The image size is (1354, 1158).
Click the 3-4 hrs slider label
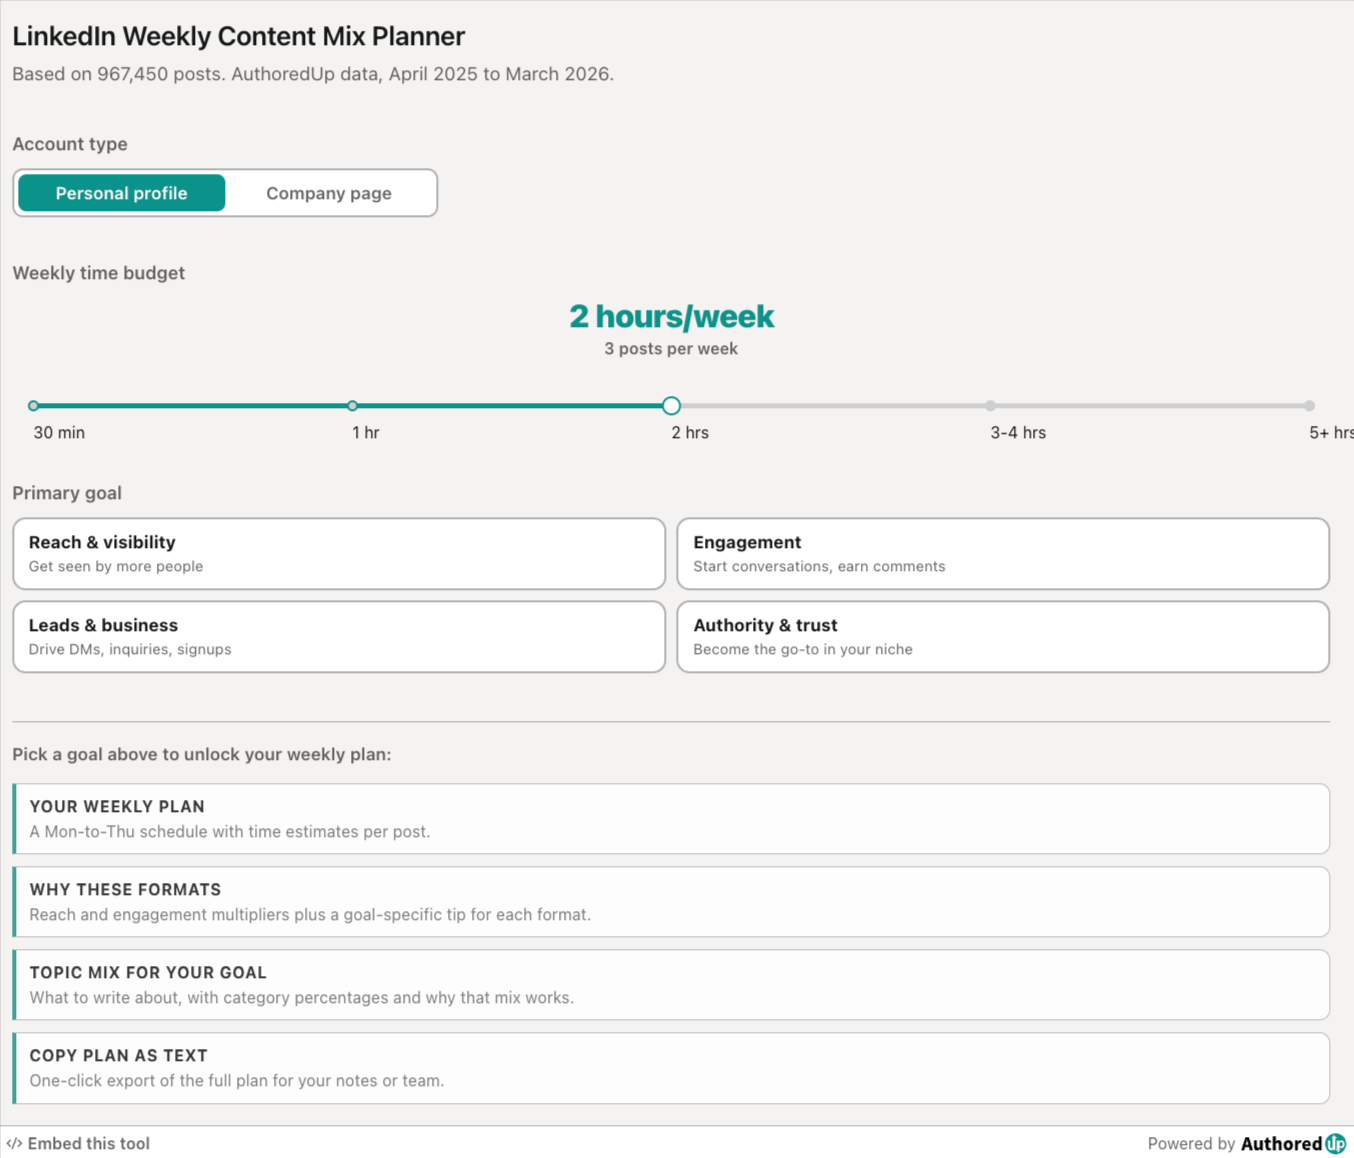point(1018,433)
